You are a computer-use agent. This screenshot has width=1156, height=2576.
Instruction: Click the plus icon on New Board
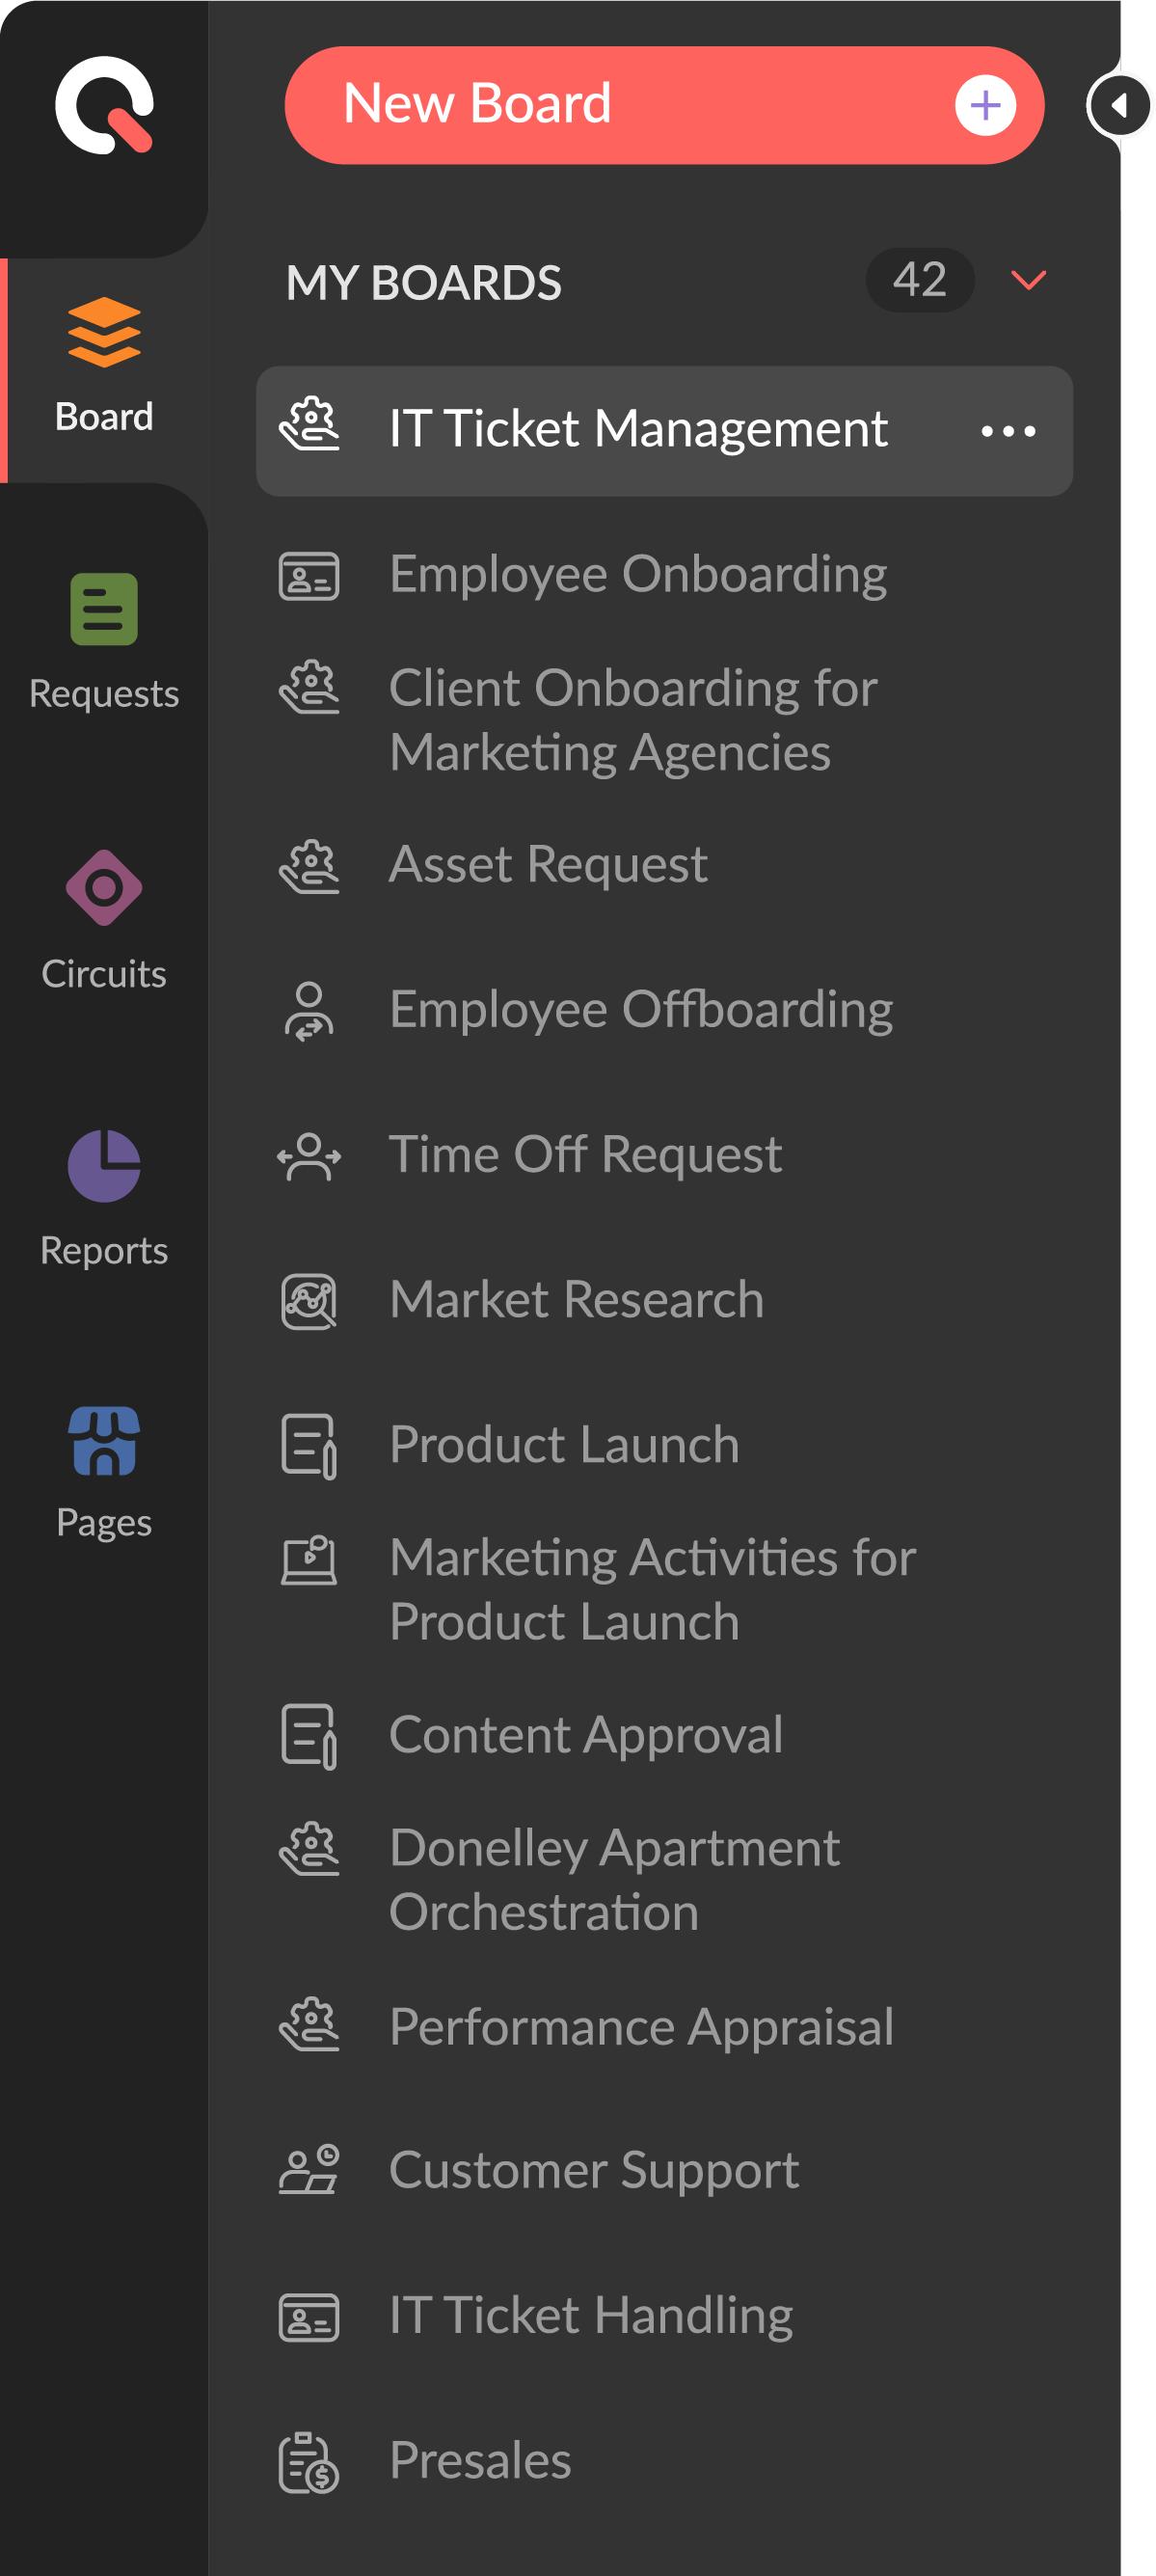click(985, 105)
